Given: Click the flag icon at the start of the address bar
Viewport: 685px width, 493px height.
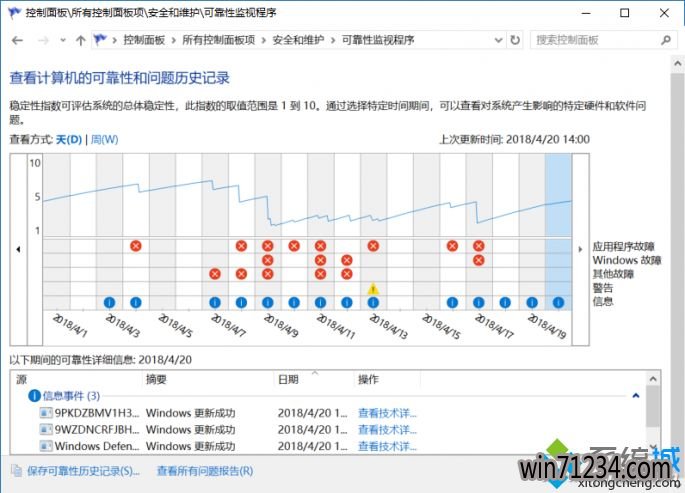Looking at the screenshot, I should (x=100, y=40).
